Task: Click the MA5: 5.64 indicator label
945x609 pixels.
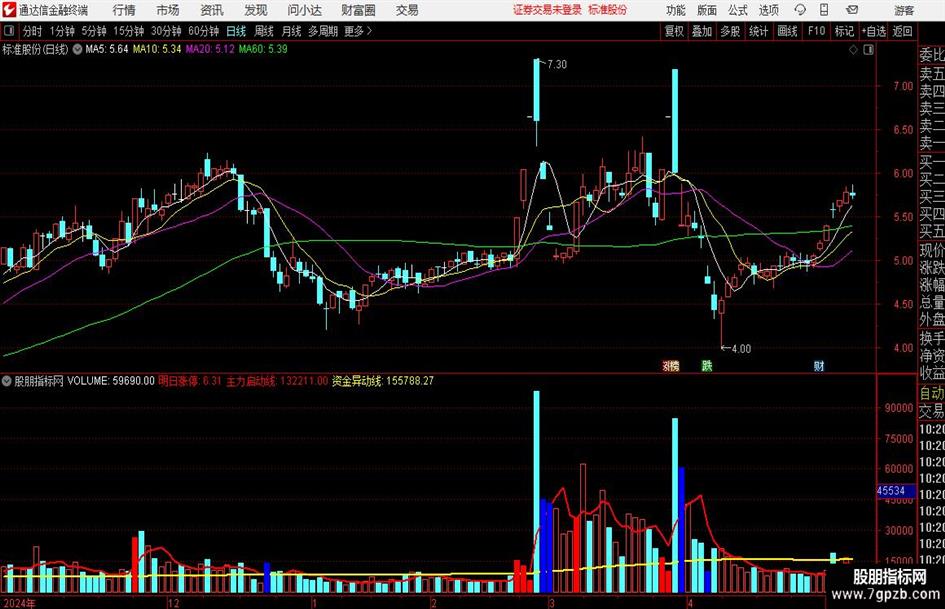Action: pos(107,49)
